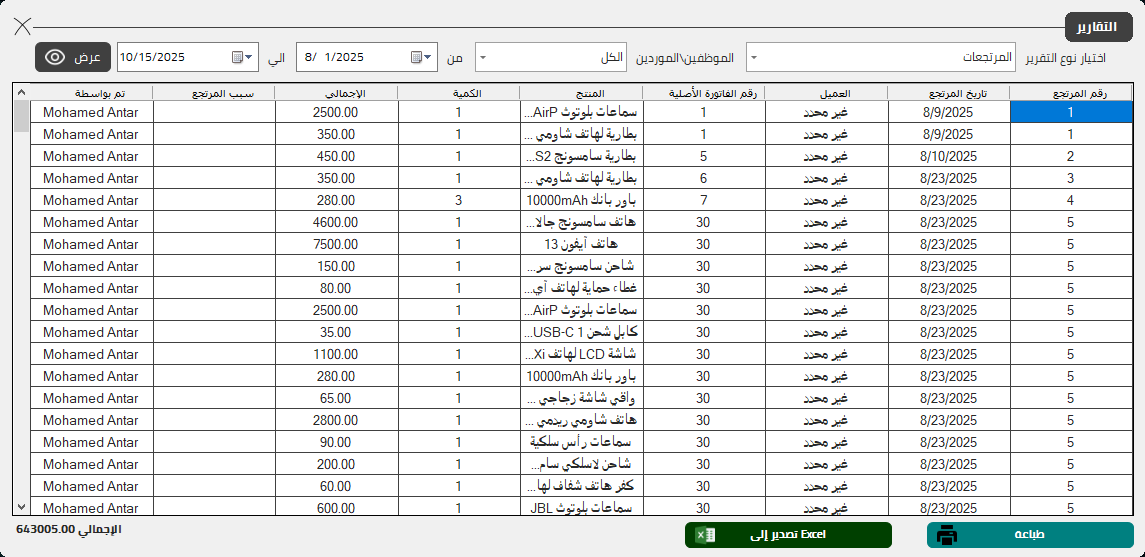Select original invoice number 7 cell
Image resolution: width=1145 pixels, height=557 pixels.
click(704, 199)
